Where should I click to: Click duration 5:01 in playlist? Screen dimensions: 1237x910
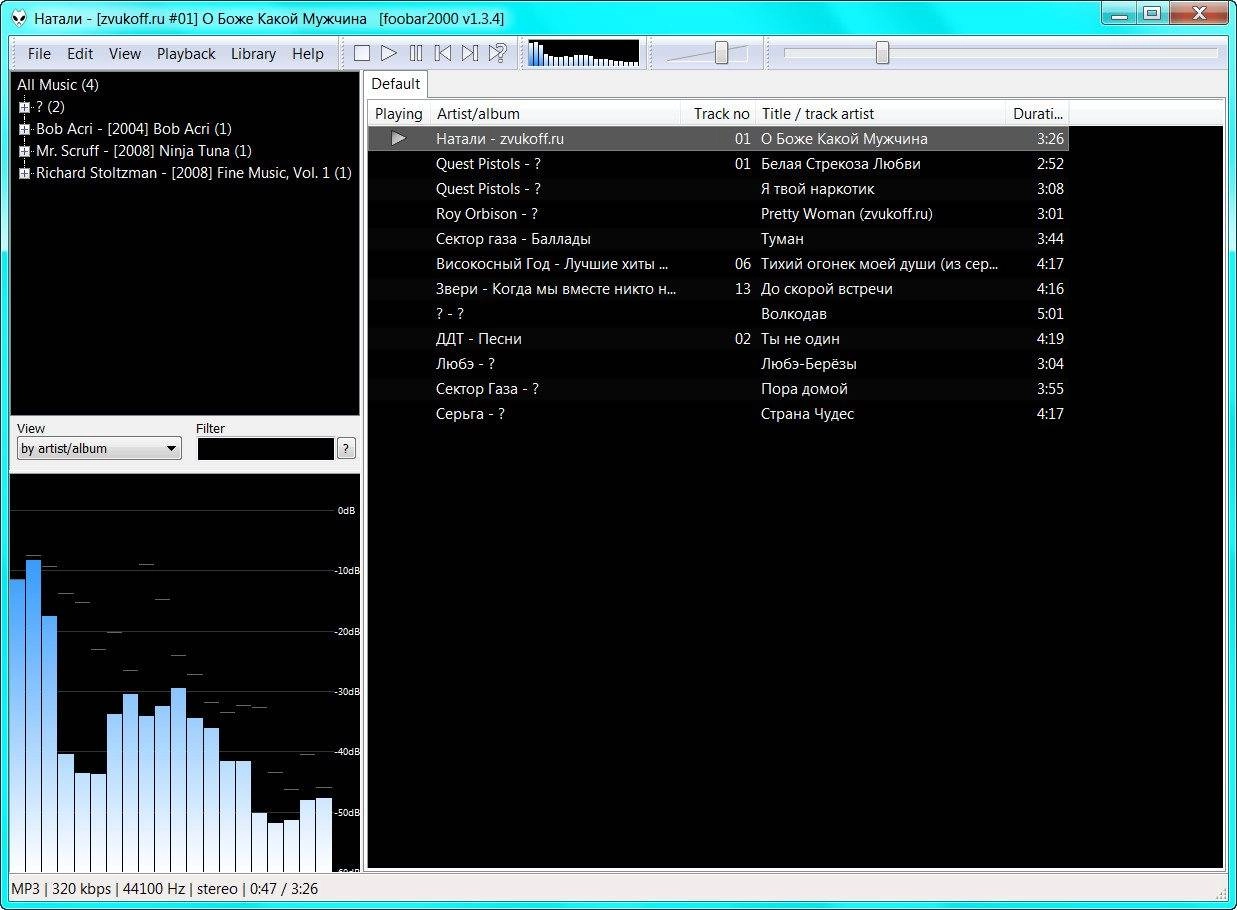click(1050, 314)
